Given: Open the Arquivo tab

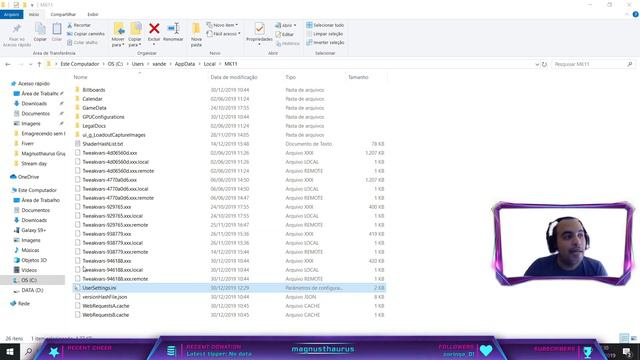Looking at the screenshot, I should [x=11, y=14].
